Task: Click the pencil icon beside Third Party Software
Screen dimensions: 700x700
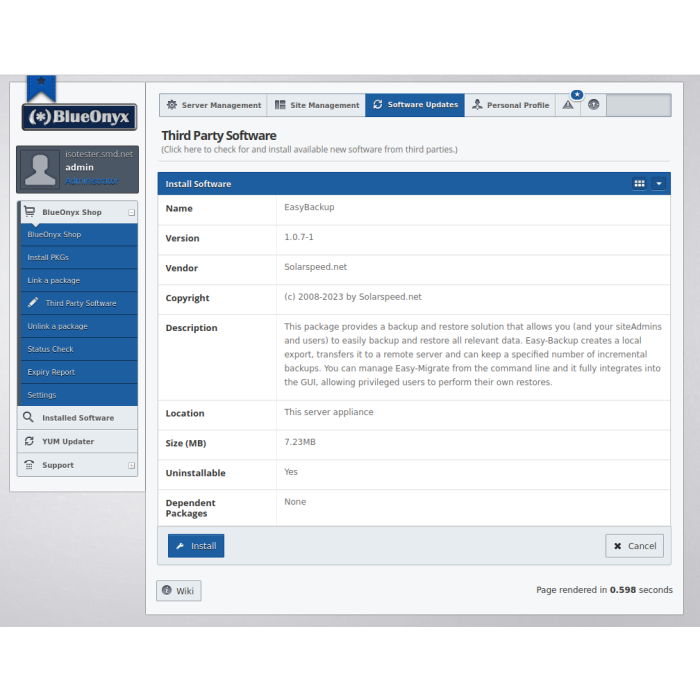Action: click(33, 303)
